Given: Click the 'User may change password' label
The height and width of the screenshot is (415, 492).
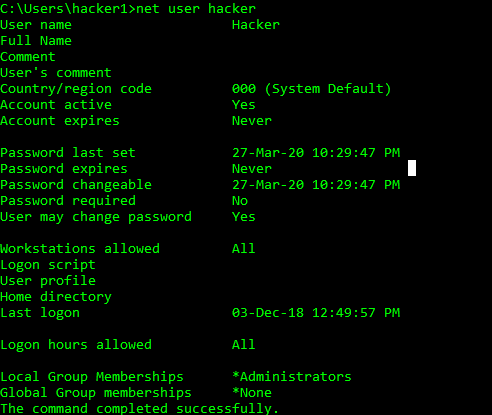Looking at the screenshot, I should click(96, 217).
